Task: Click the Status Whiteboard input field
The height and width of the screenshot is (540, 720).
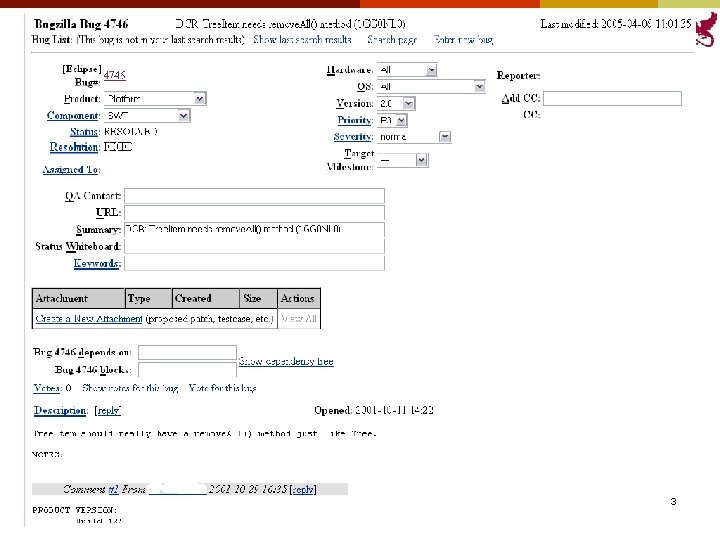Action: 254,246
